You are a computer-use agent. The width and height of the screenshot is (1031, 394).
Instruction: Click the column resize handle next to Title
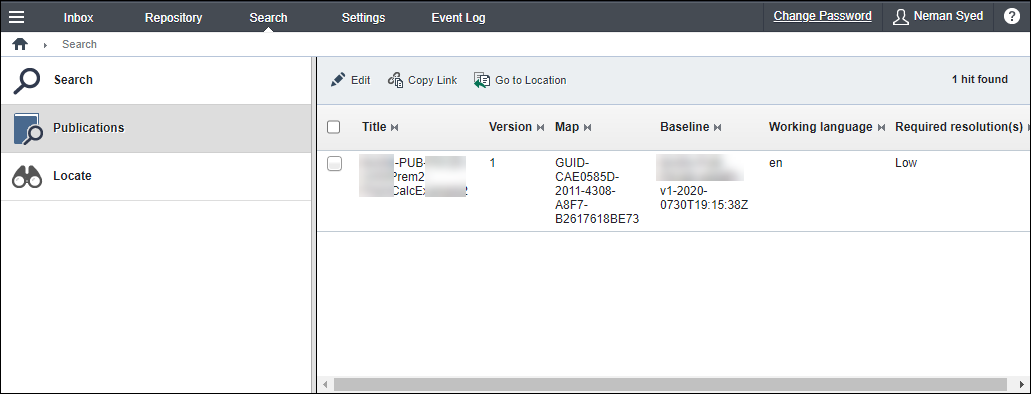coord(395,128)
